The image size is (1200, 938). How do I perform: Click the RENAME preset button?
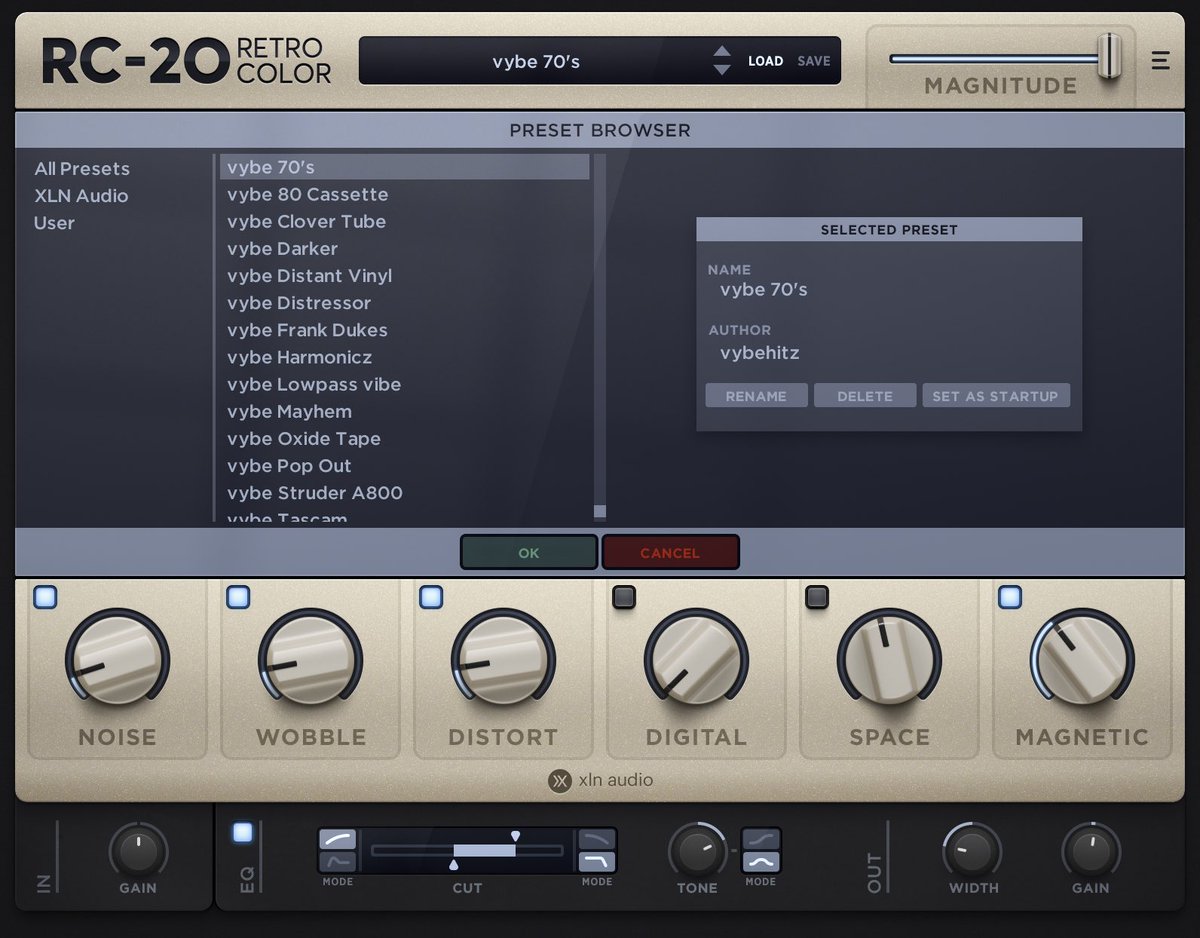click(x=756, y=396)
